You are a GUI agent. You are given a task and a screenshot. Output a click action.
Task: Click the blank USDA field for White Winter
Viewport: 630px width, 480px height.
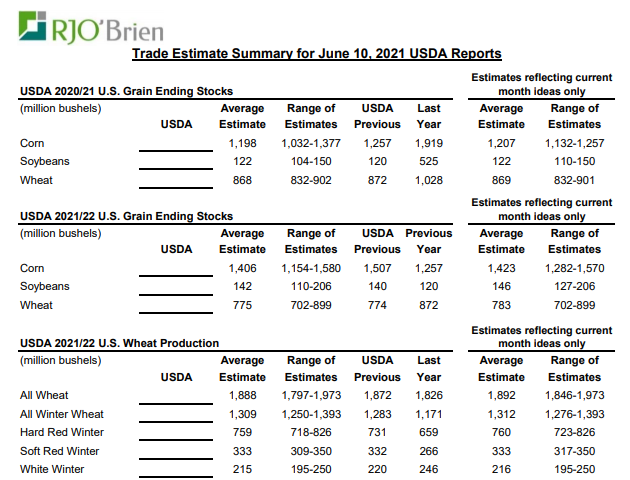coord(176,468)
